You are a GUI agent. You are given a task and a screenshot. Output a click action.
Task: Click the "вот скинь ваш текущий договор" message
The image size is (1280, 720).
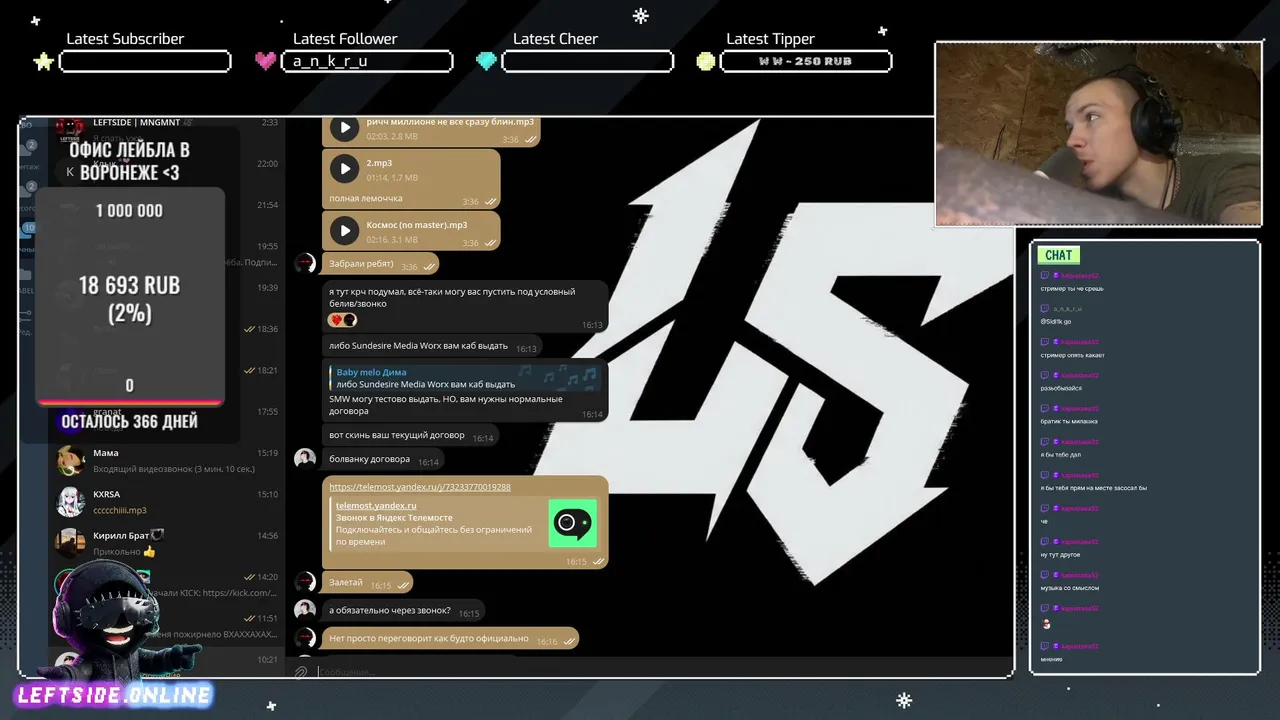410,436
